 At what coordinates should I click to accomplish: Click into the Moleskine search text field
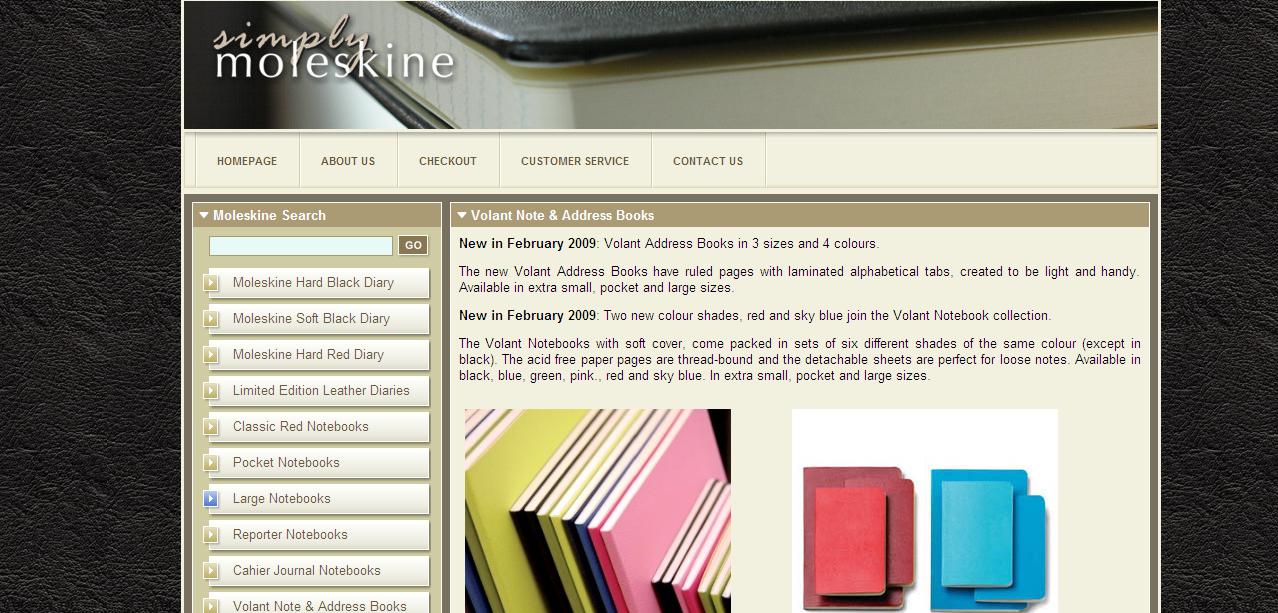point(300,246)
